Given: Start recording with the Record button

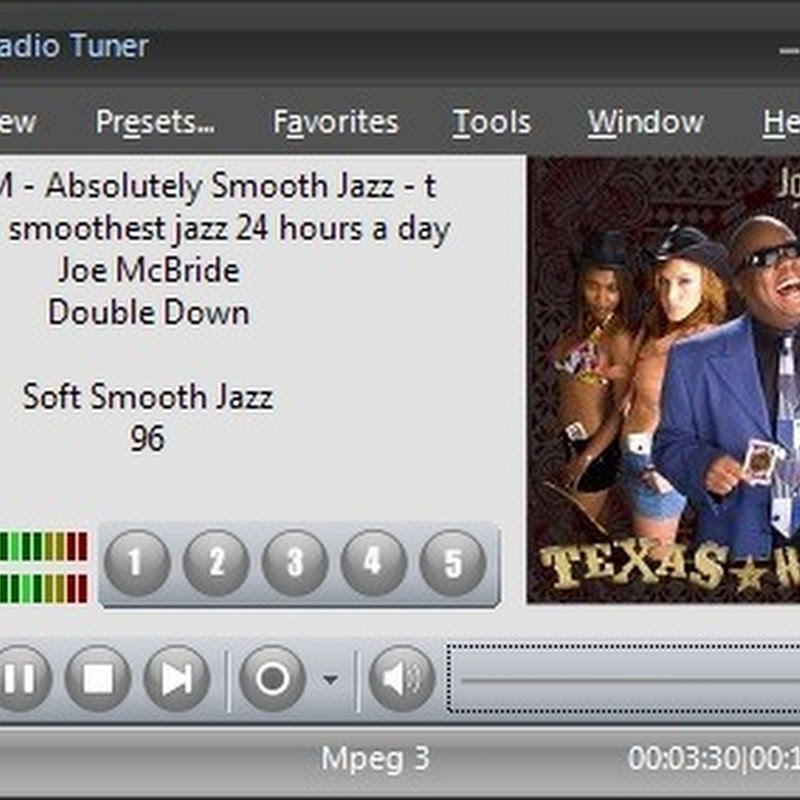Looking at the screenshot, I should pos(272,679).
